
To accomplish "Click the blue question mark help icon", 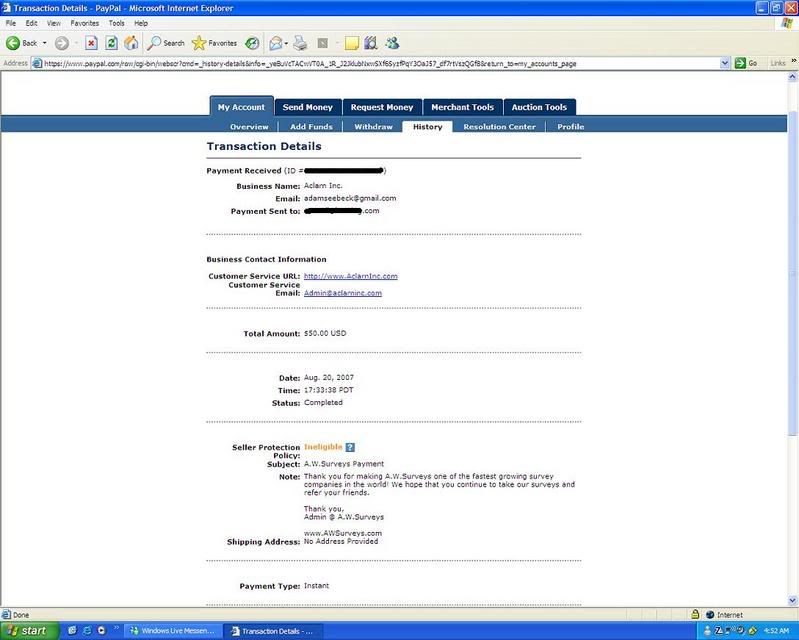I will click(x=350, y=447).
